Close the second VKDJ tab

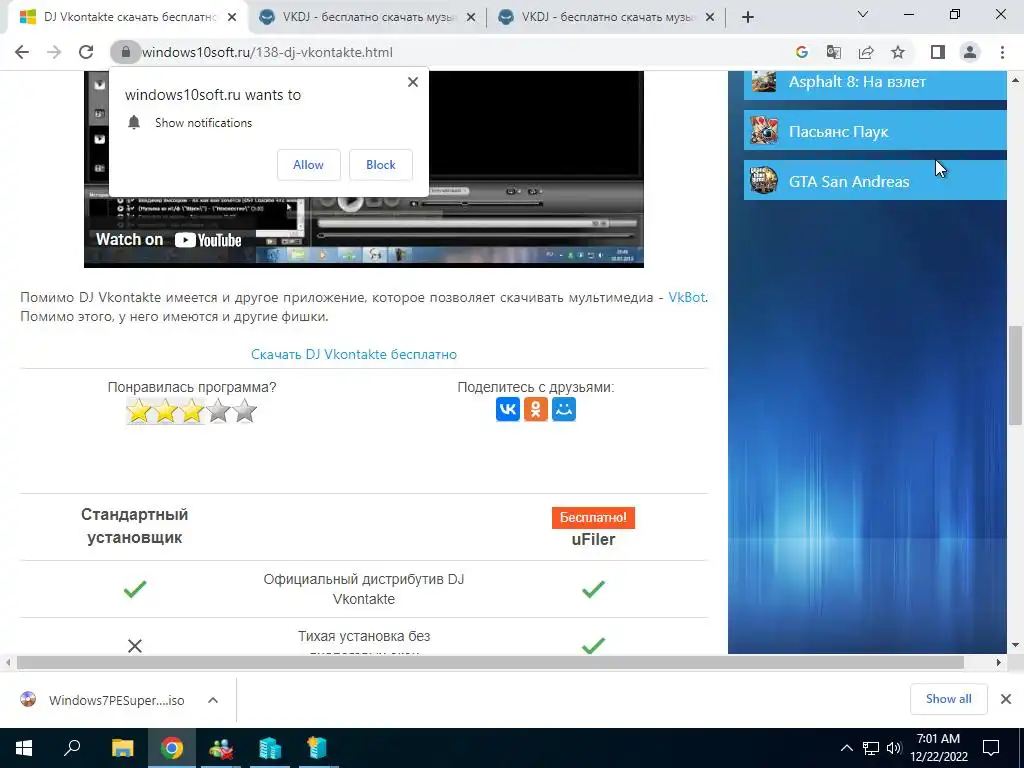coord(471,18)
